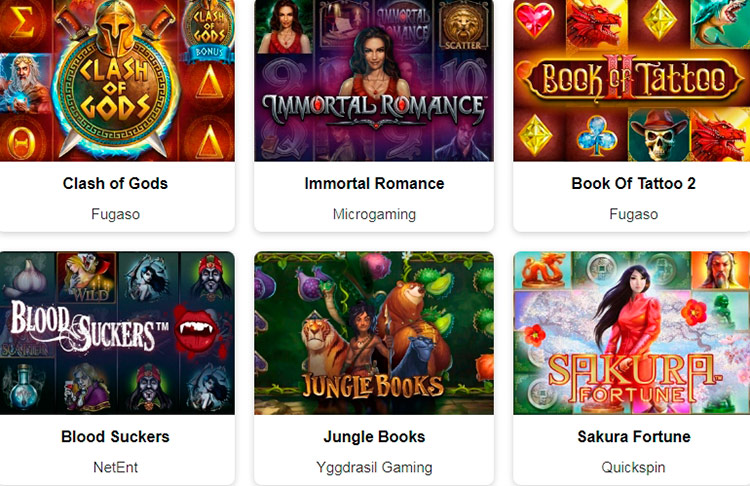Open the Jungle Books game thumbnail
750x486 pixels.
pyautogui.click(x=374, y=333)
